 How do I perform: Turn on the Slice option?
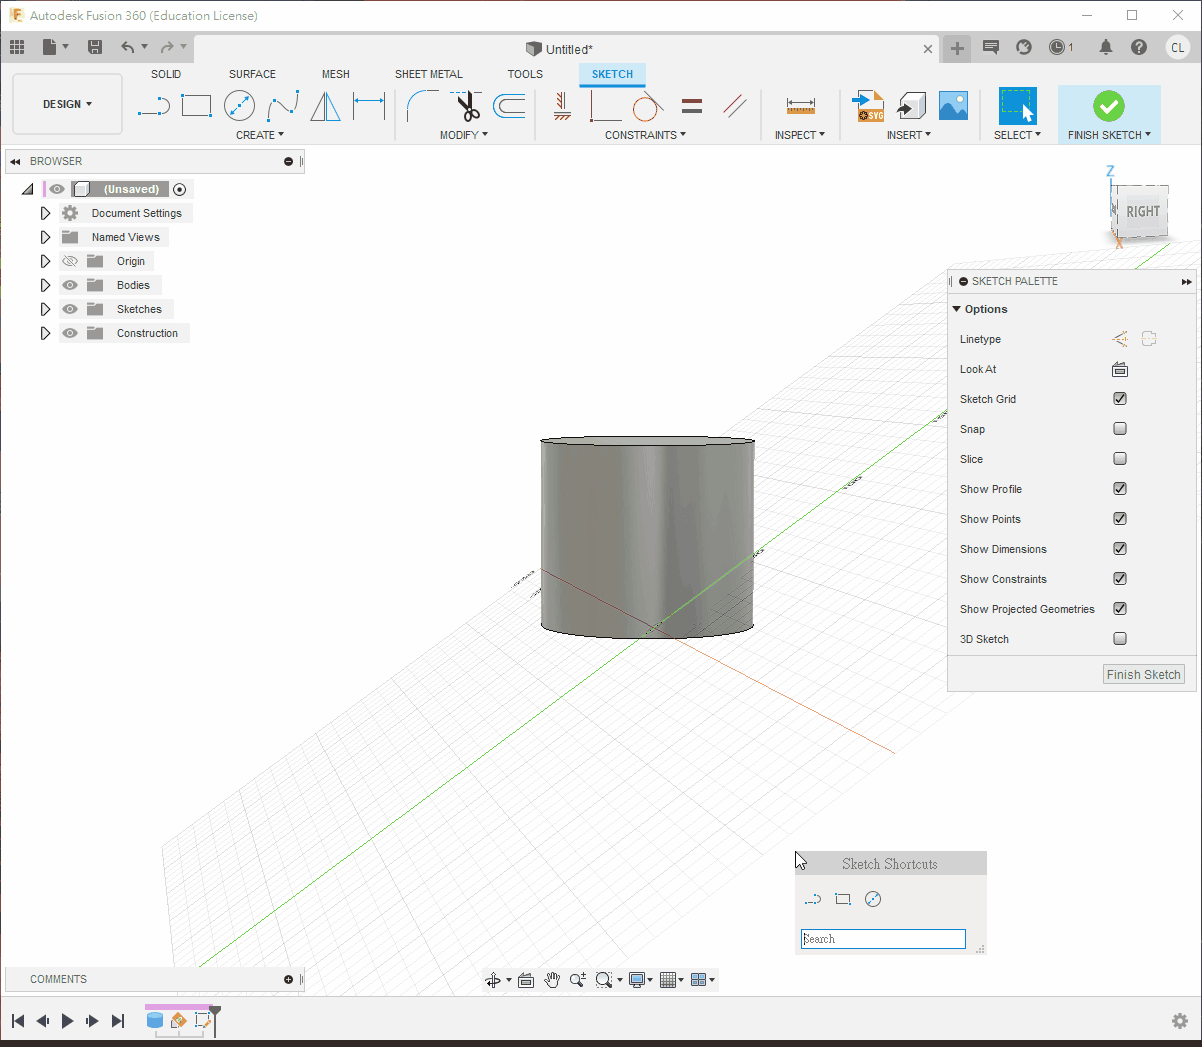click(x=1120, y=459)
